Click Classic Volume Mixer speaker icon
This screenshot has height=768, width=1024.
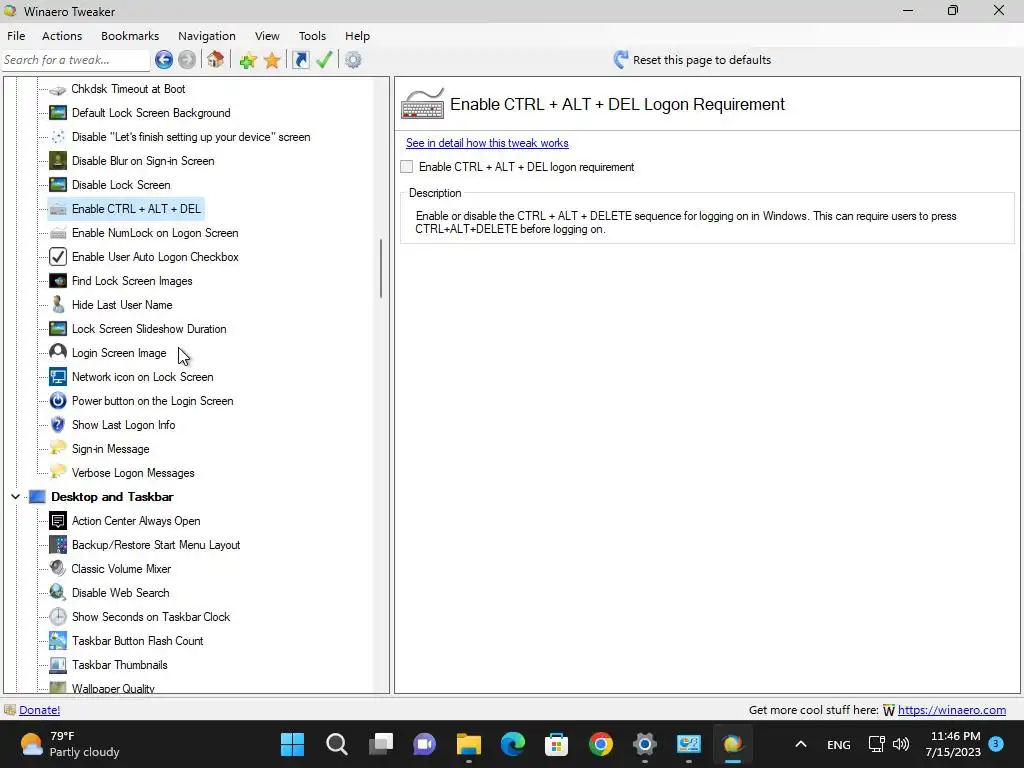point(57,569)
